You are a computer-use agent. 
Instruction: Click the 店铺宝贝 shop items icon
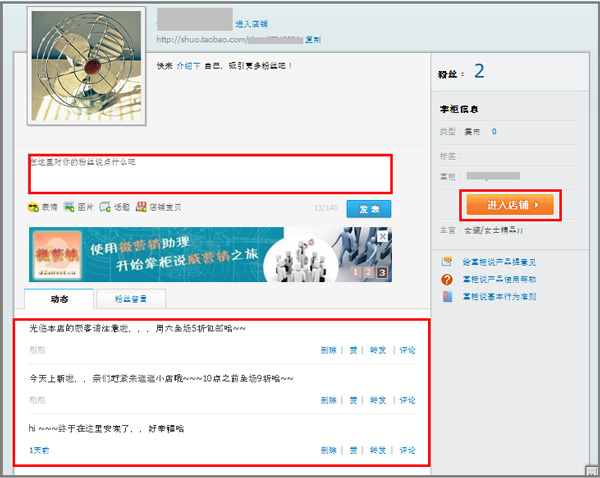[141, 207]
